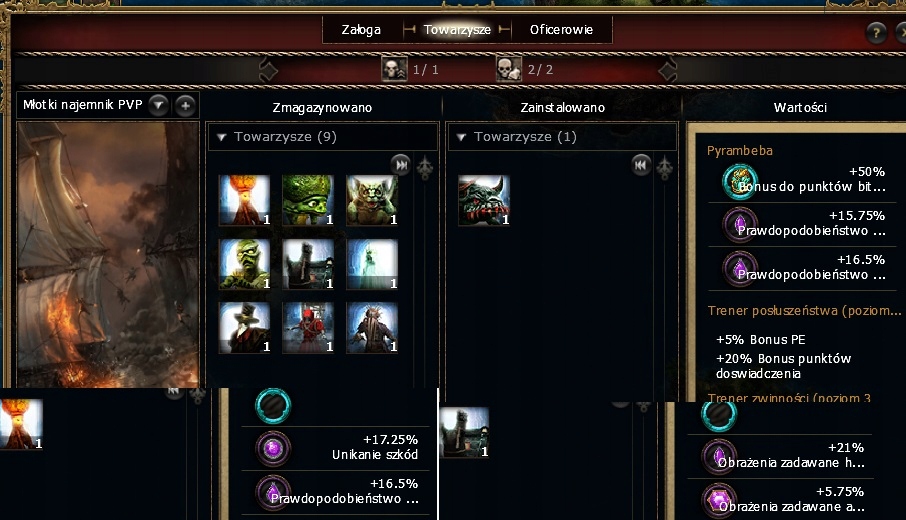906x520 pixels.
Task: Remove all installed companions with rewind arrow
Action: pos(641,165)
